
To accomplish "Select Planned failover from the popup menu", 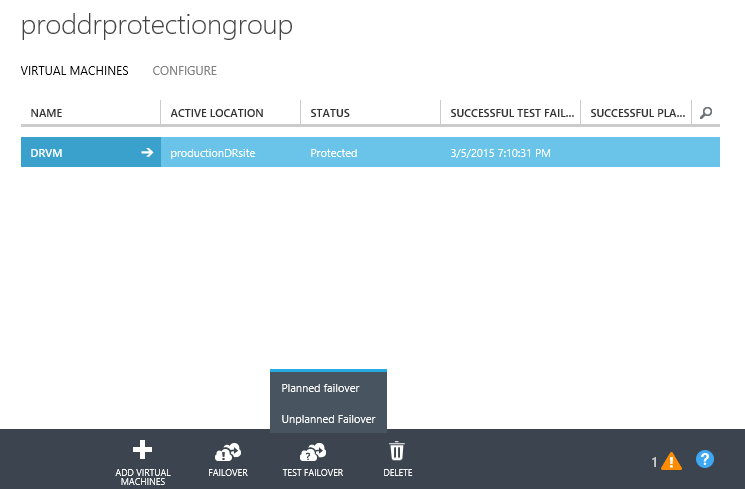I will 320,388.
